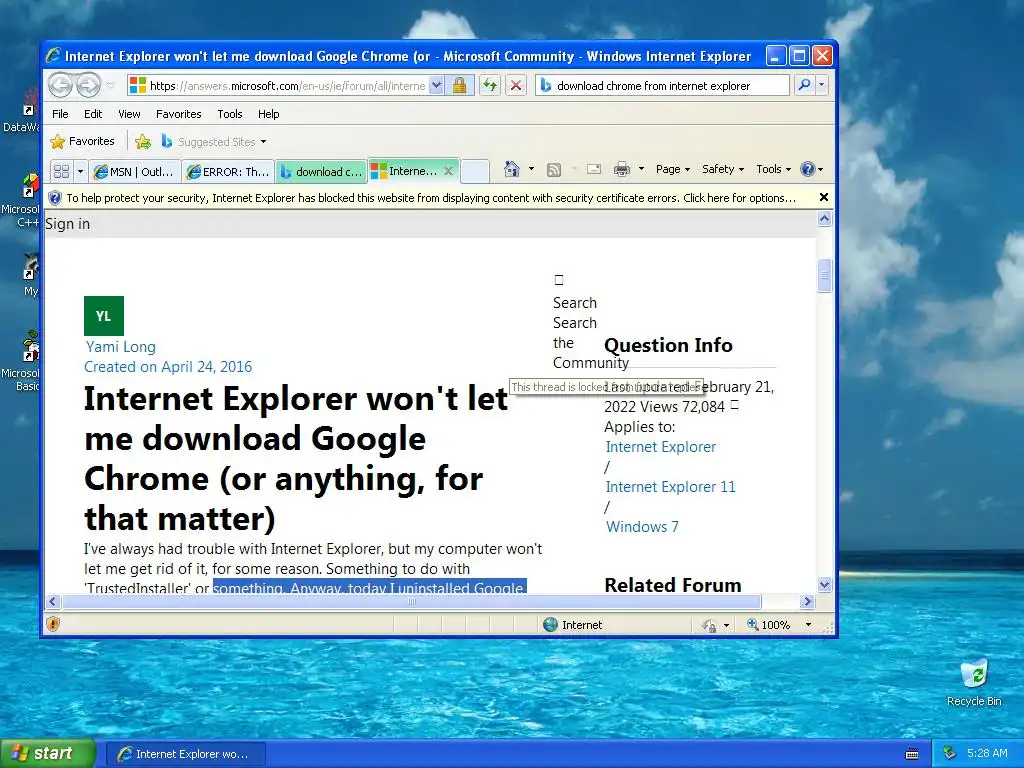Click the address bar URL field
Image resolution: width=1024 pixels, height=768 pixels.
point(287,86)
